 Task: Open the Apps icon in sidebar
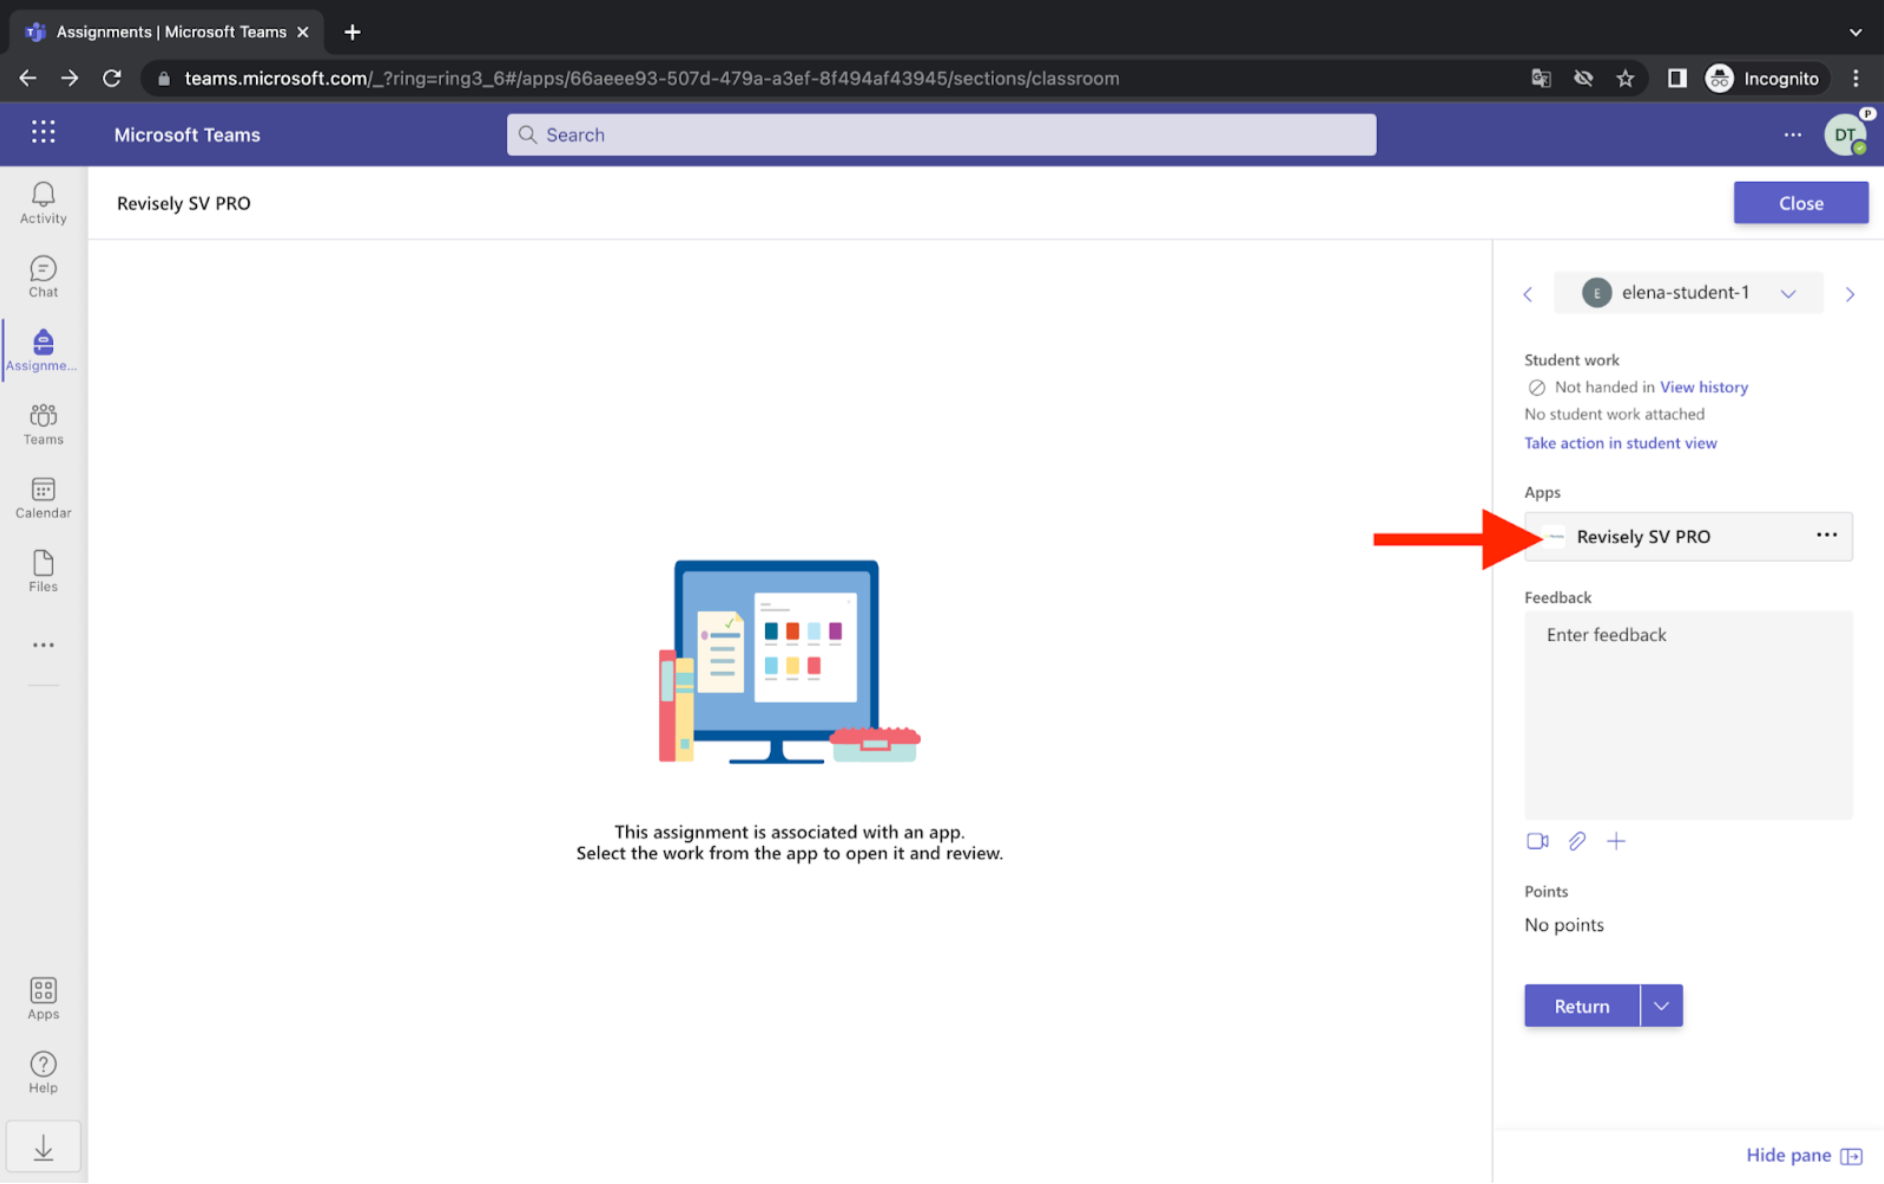coord(42,996)
